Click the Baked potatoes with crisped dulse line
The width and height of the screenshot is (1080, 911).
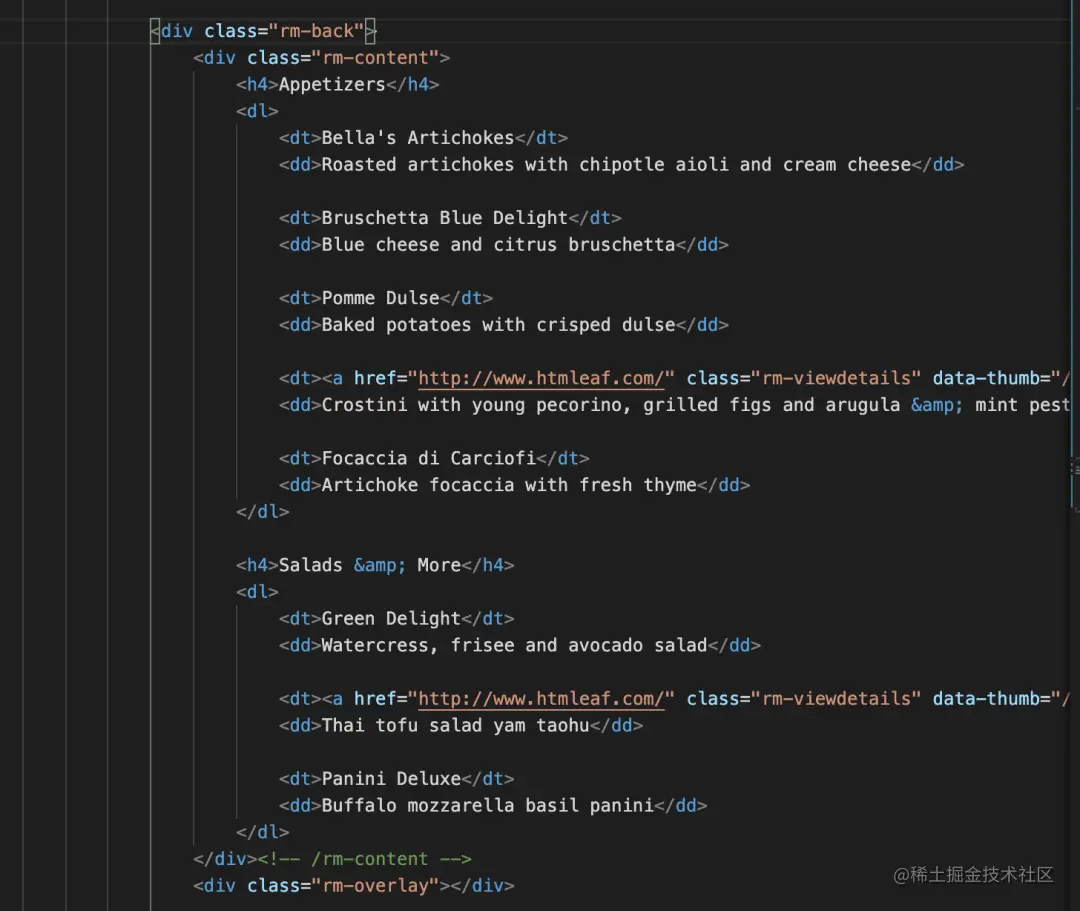503,325
